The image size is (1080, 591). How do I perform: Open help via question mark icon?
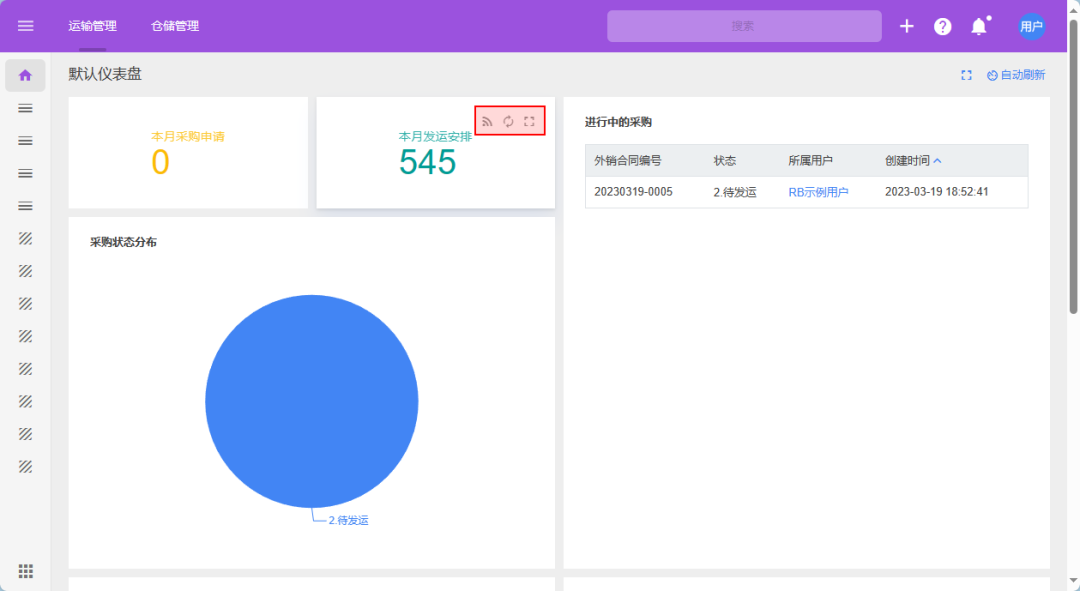coord(942,26)
